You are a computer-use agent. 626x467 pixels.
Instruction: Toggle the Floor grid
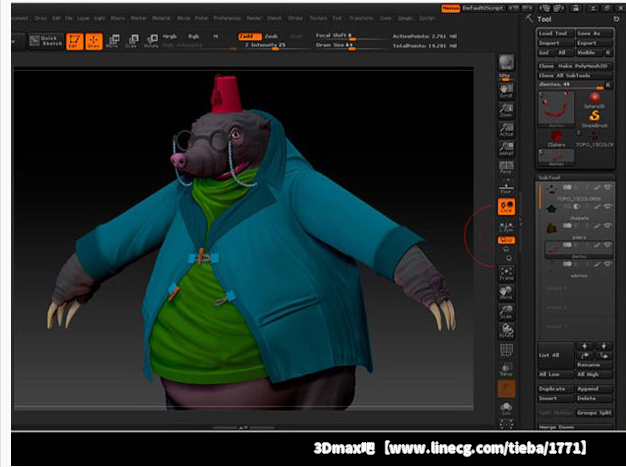(x=506, y=188)
